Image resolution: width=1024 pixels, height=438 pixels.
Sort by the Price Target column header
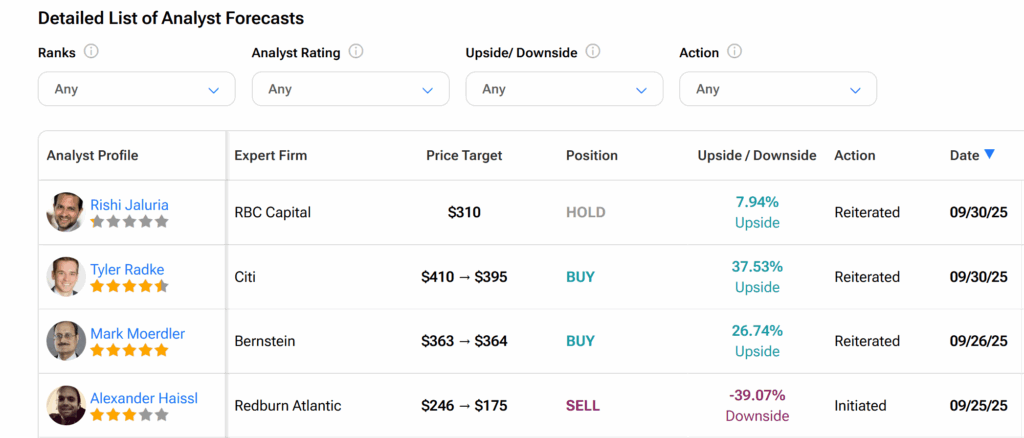click(464, 156)
